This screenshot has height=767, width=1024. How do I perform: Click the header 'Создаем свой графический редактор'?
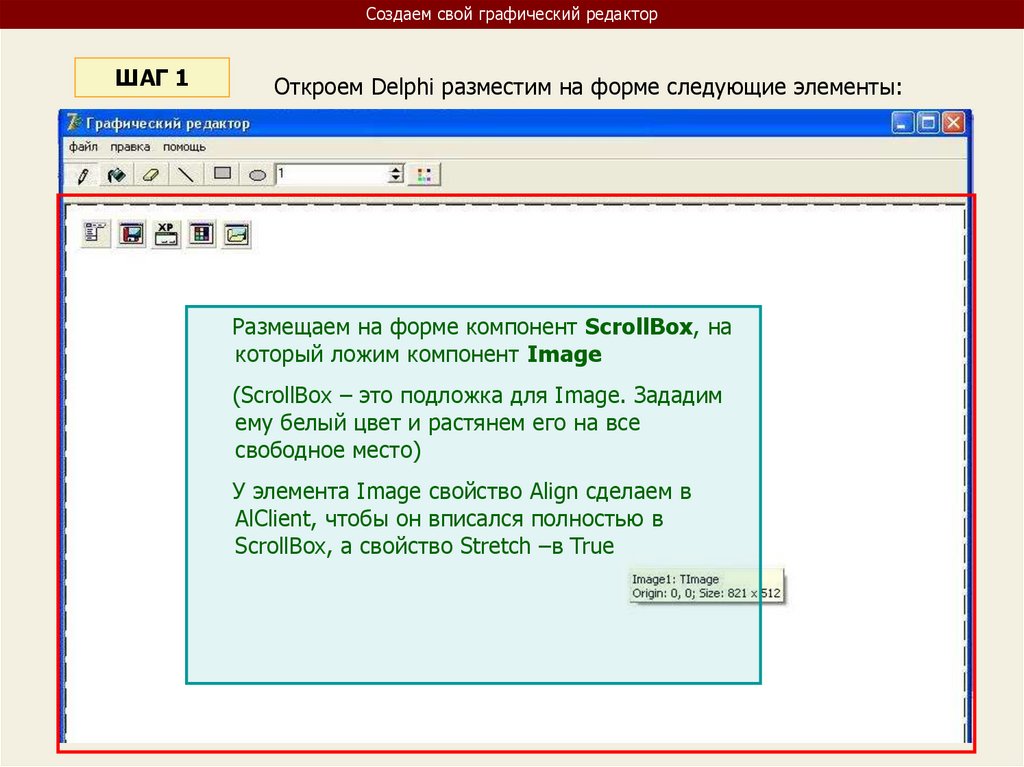[x=511, y=14]
